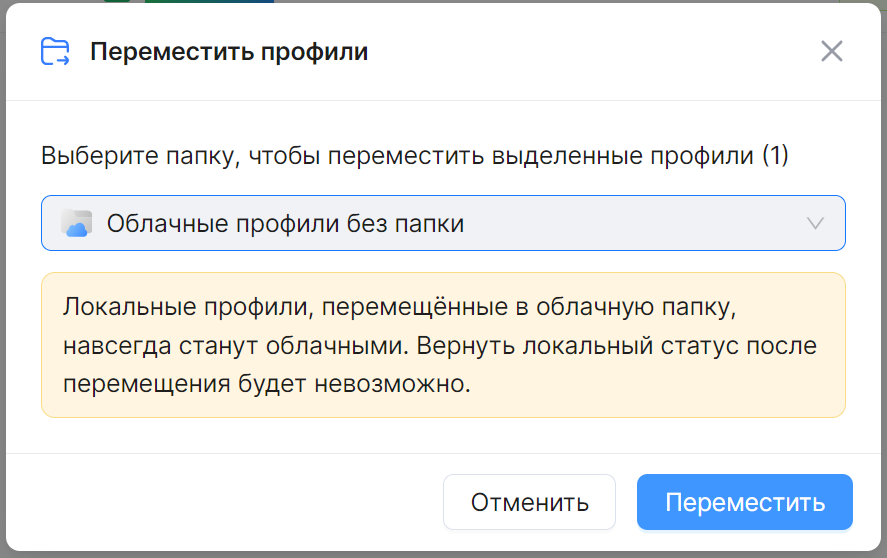Close the Переместить профили dialog with the X

(x=831, y=52)
